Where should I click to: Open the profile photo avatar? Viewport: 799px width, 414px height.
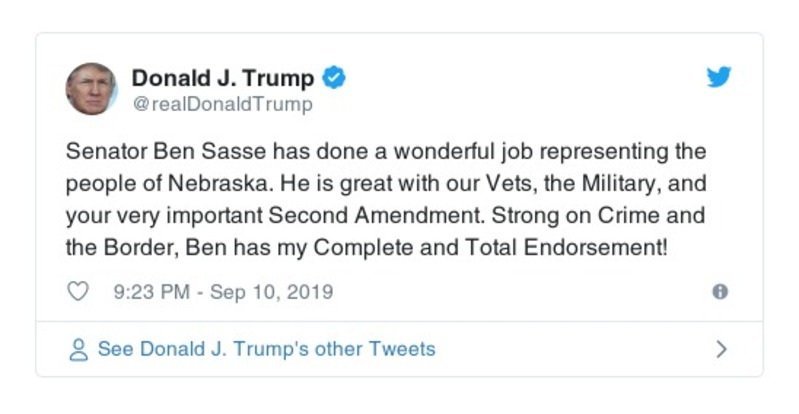click(91, 88)
